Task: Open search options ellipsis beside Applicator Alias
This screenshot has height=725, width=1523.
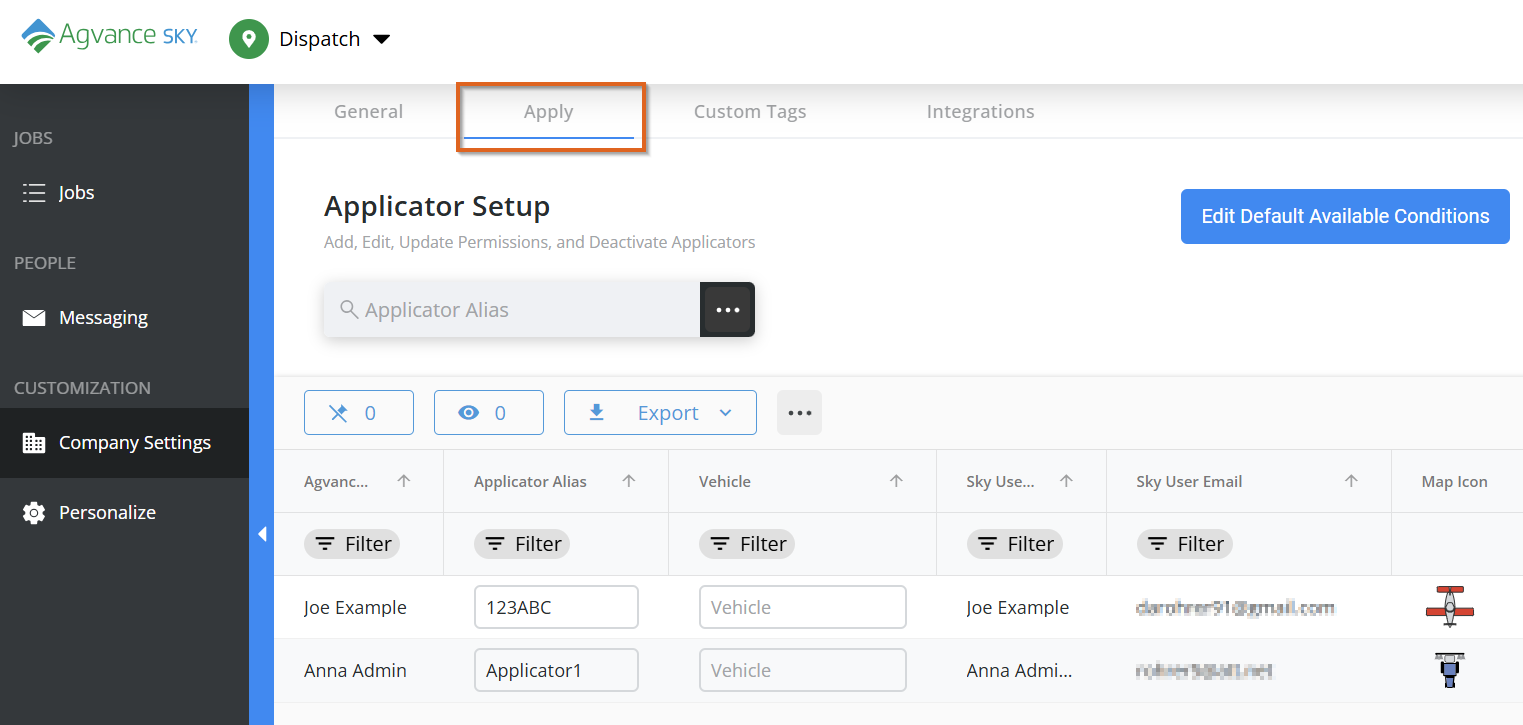Action: click(728, 310)
